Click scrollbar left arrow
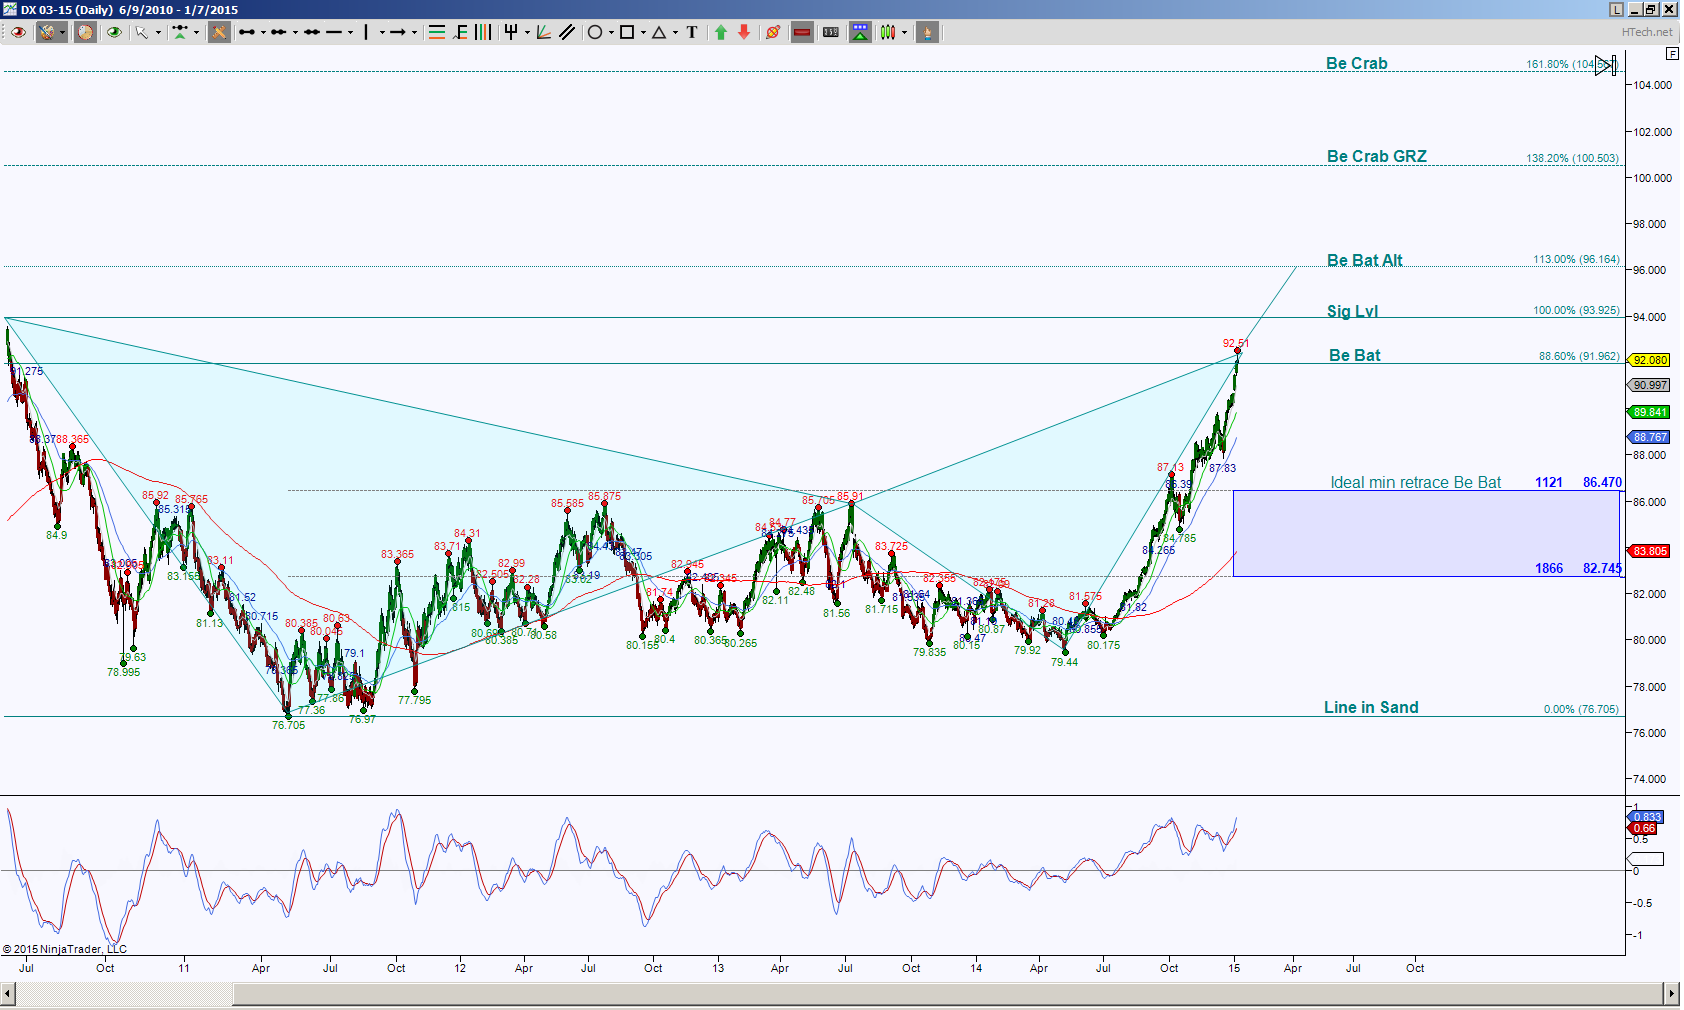This screenshot has width=1684, height=1010. coord(8,993)
